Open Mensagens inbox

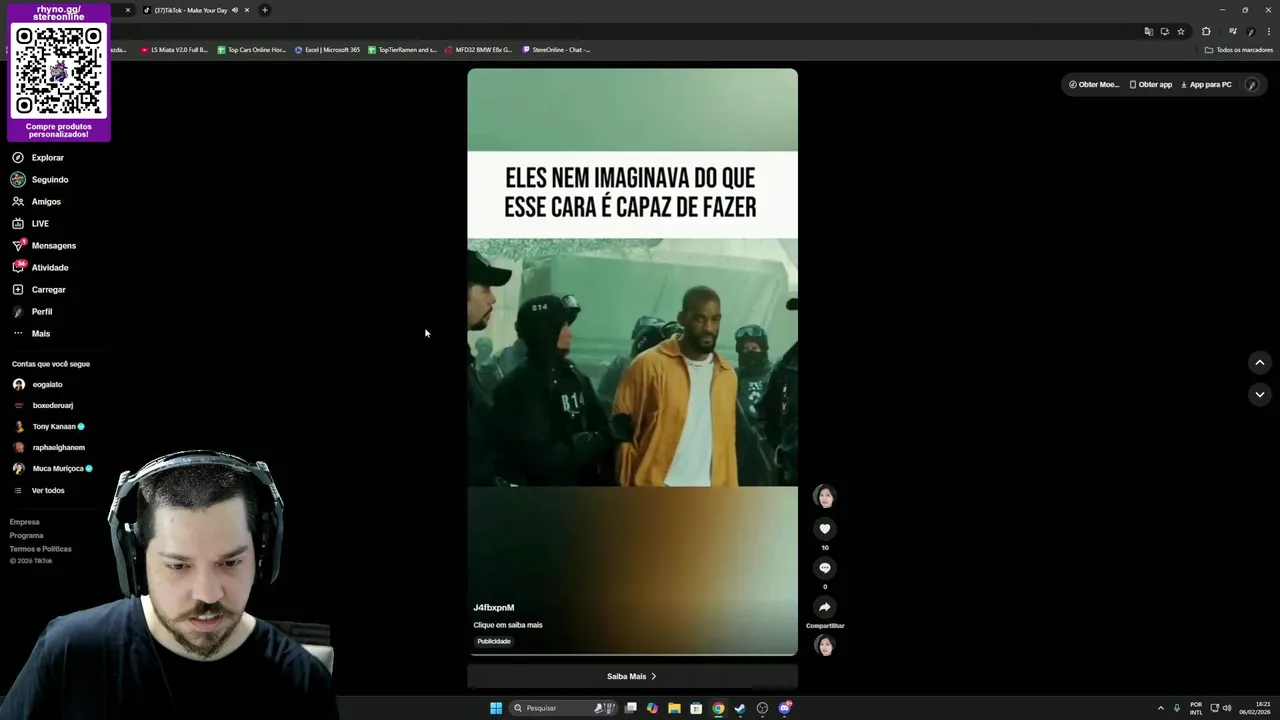tap(44, 246)
